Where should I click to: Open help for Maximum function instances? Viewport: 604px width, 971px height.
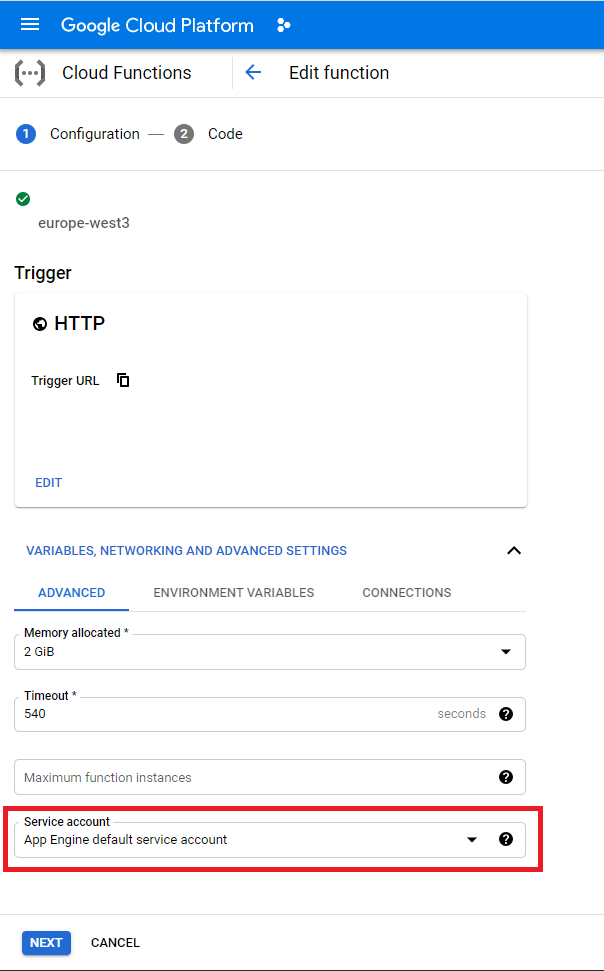coord(506,777)
